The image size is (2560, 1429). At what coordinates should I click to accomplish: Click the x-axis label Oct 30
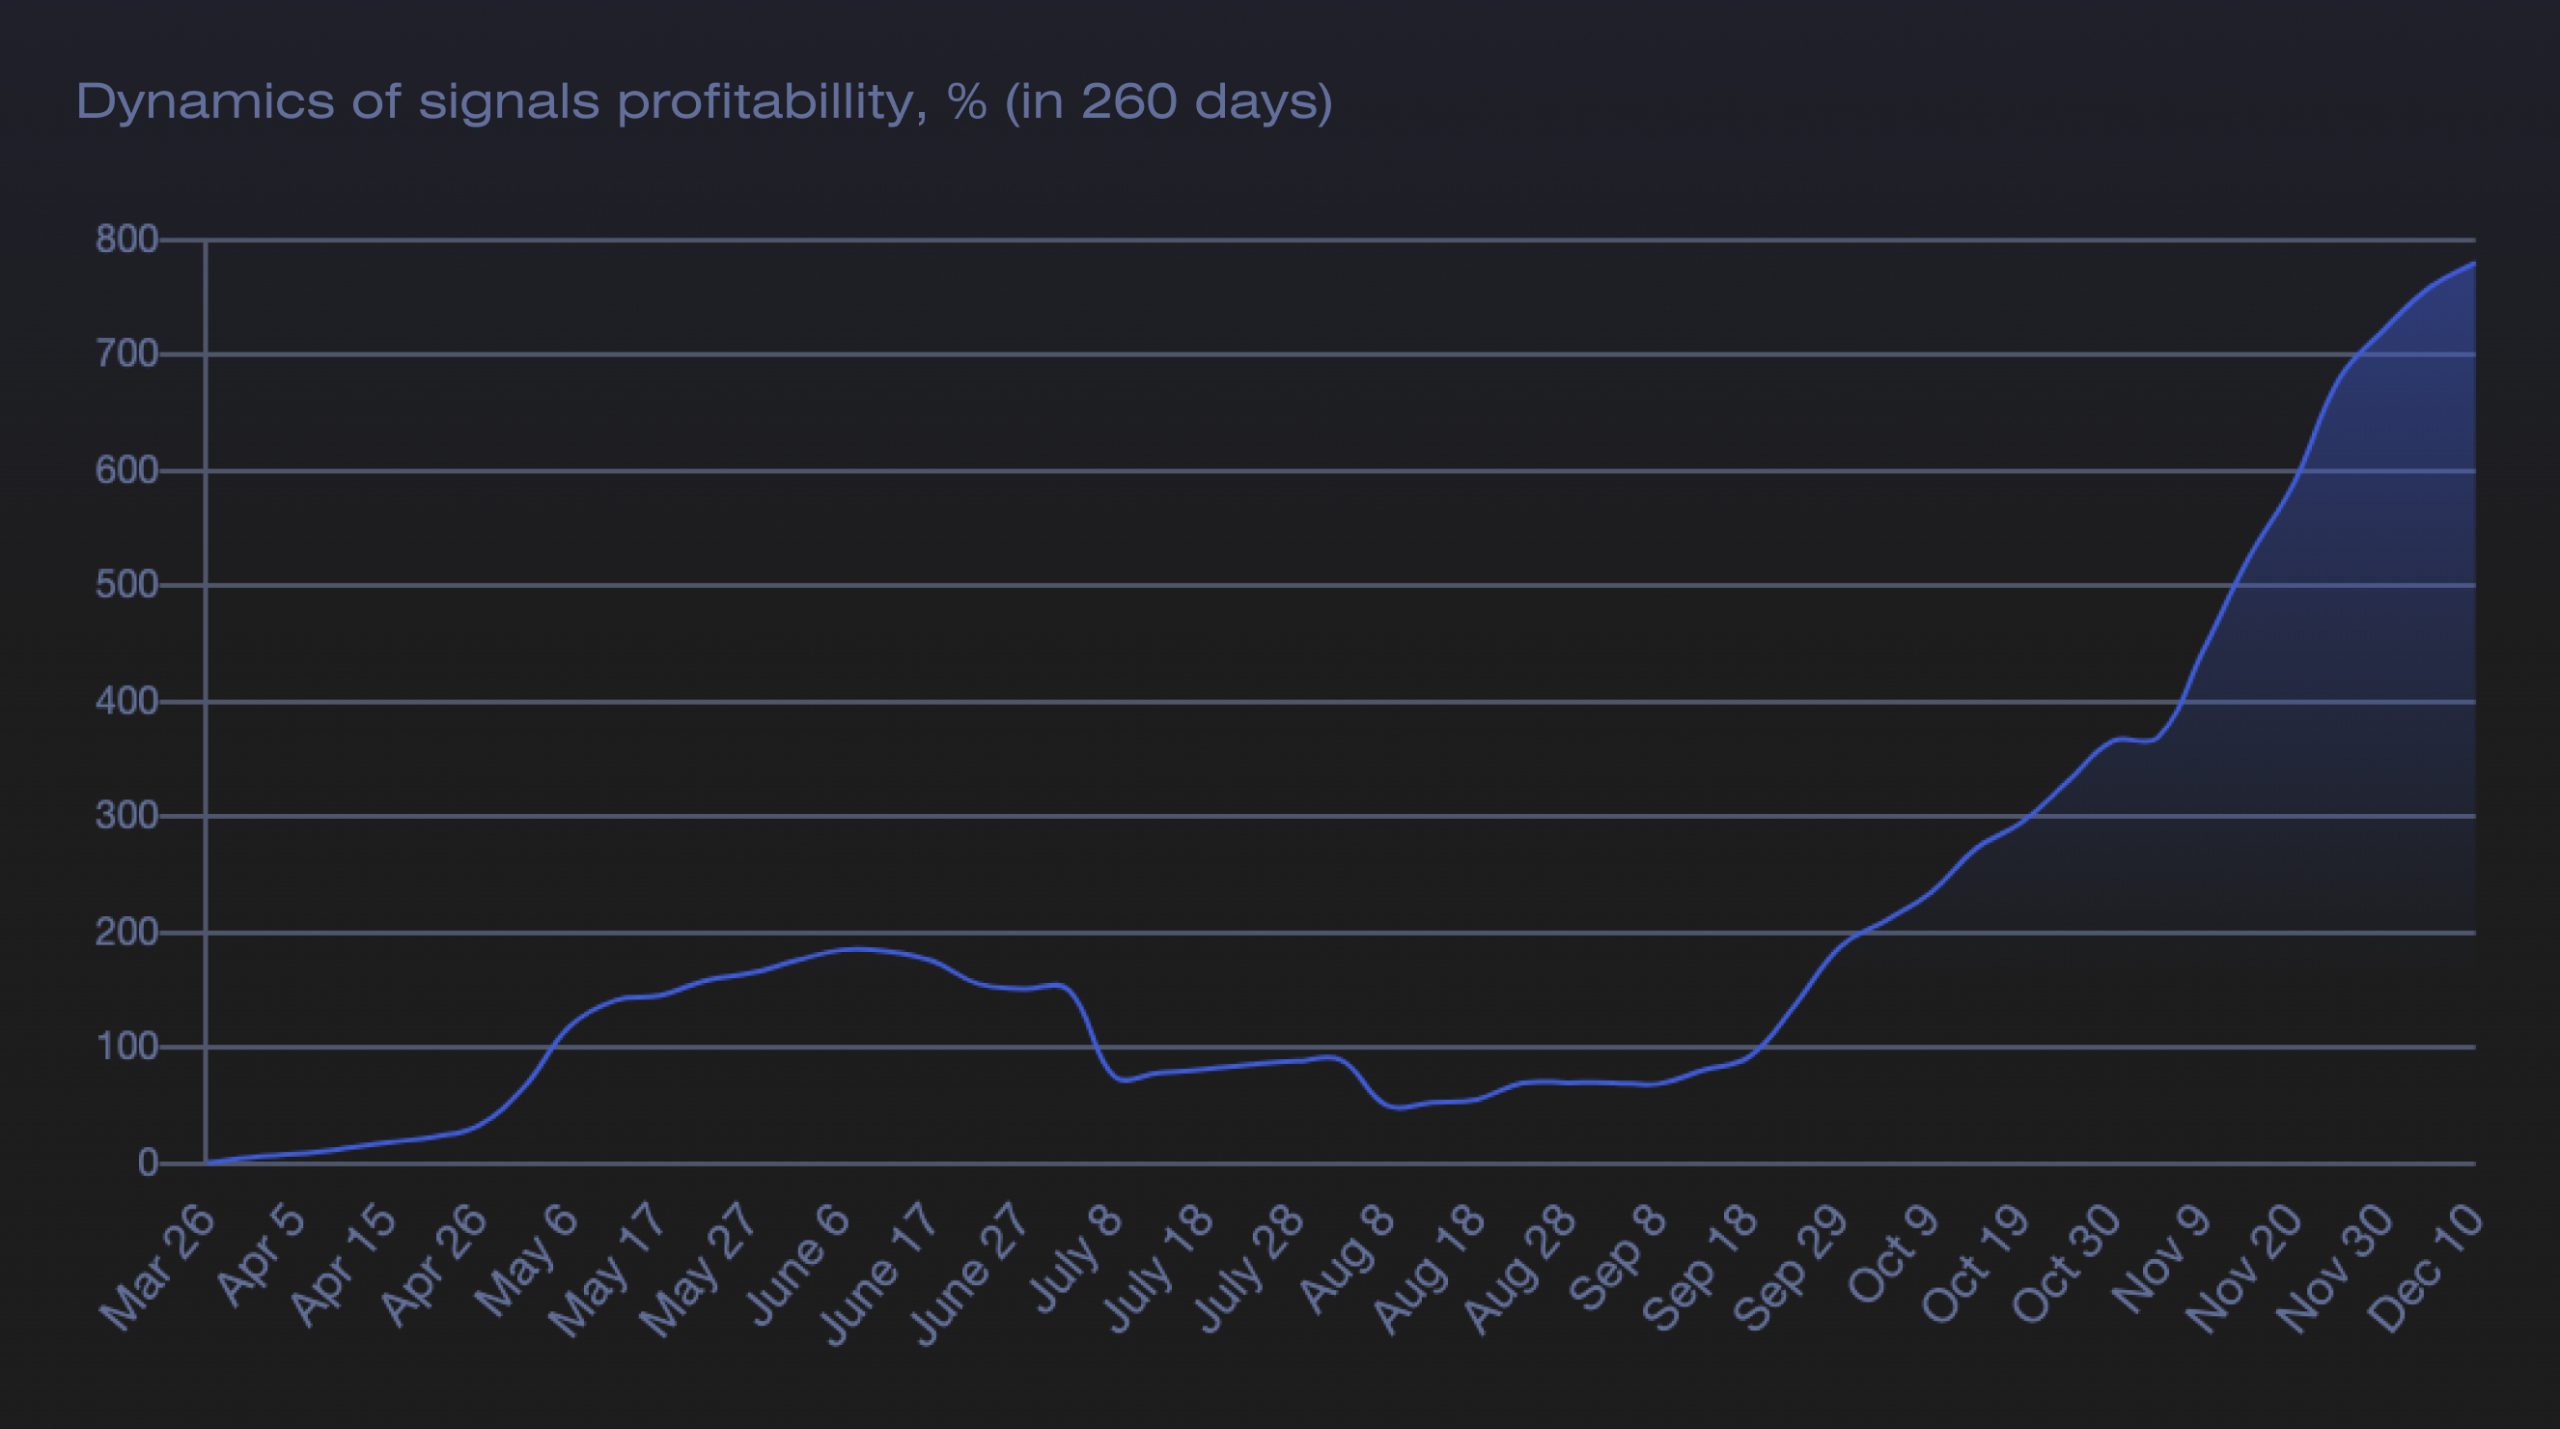(2066, 1264)
